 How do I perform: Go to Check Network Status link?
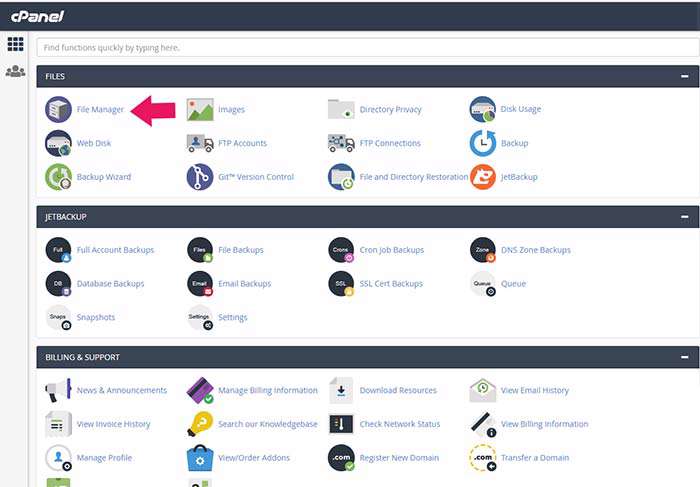click(x=400, y=424)
